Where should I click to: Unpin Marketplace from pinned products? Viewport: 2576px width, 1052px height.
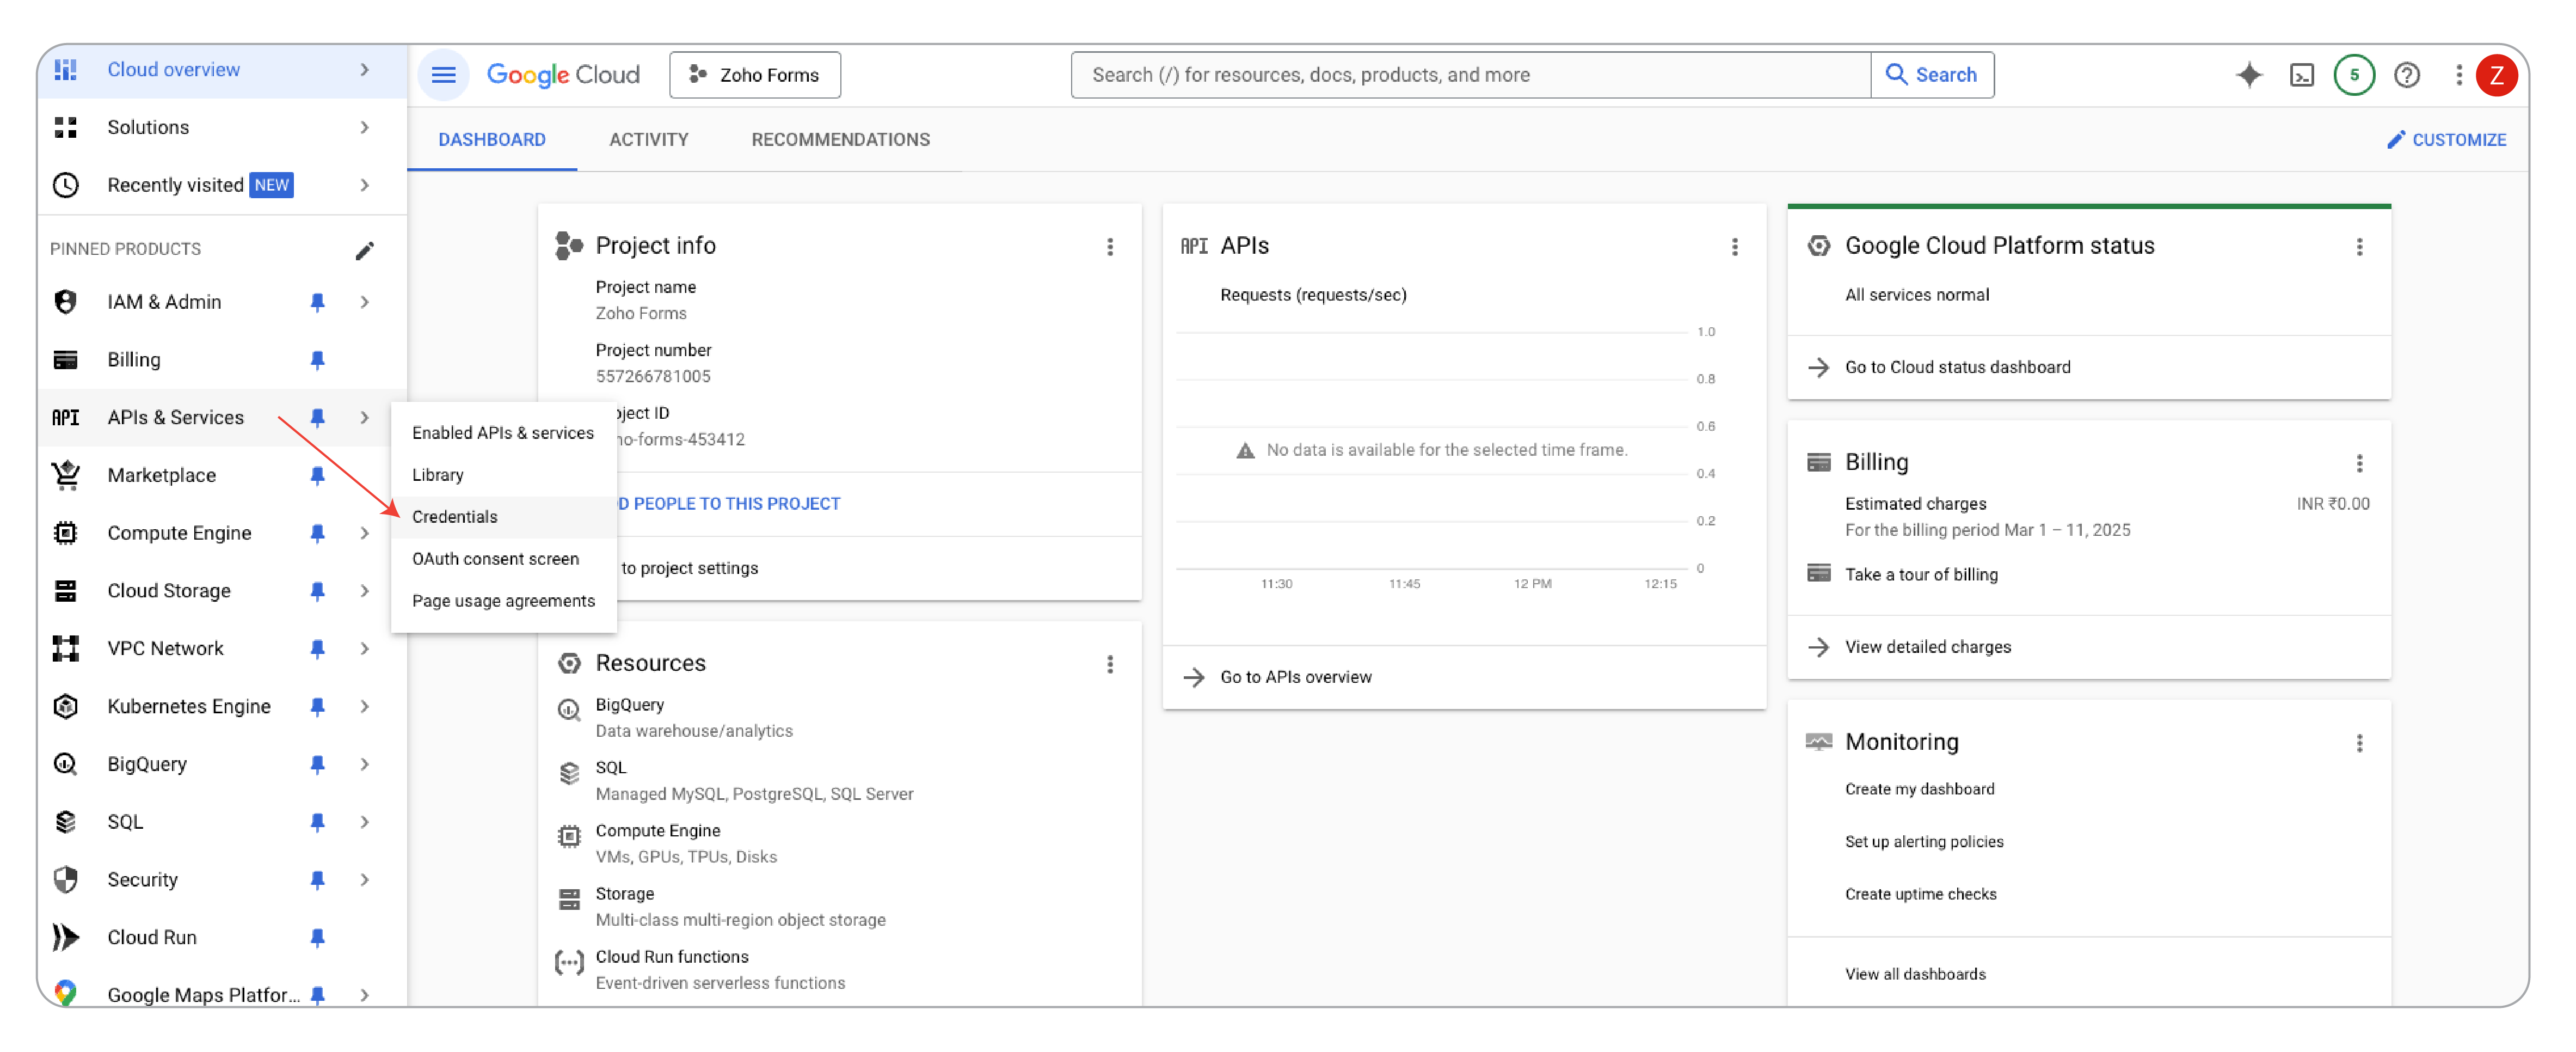[x=317, y=476]
